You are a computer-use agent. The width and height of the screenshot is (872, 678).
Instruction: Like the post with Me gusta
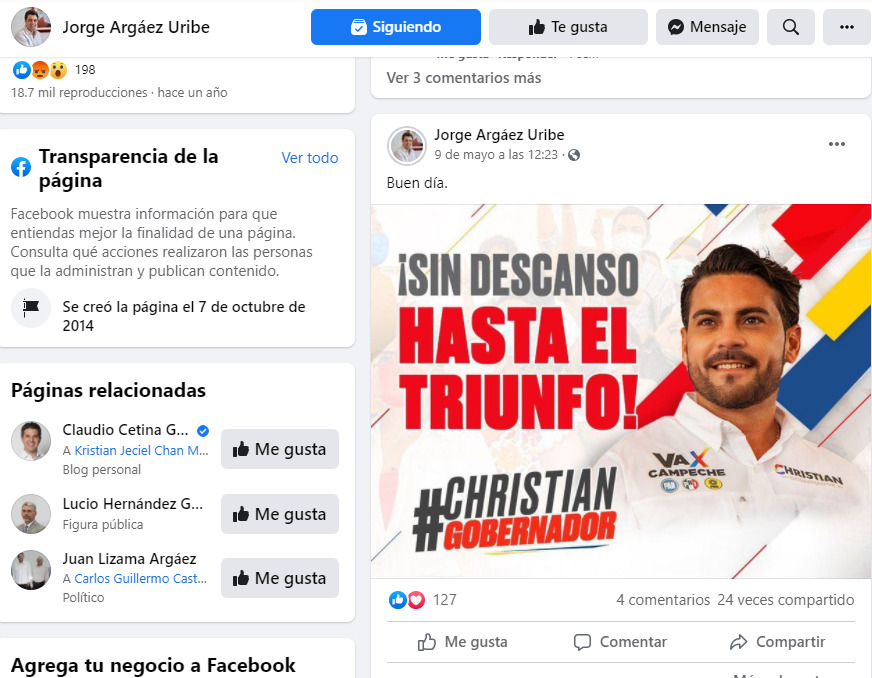click(x=463, y=642)
